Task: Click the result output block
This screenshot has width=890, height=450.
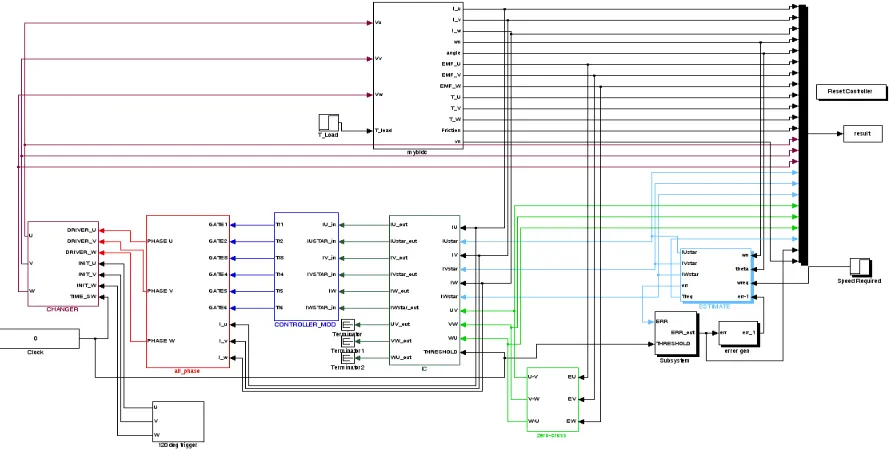Action: tap(863, 134)
